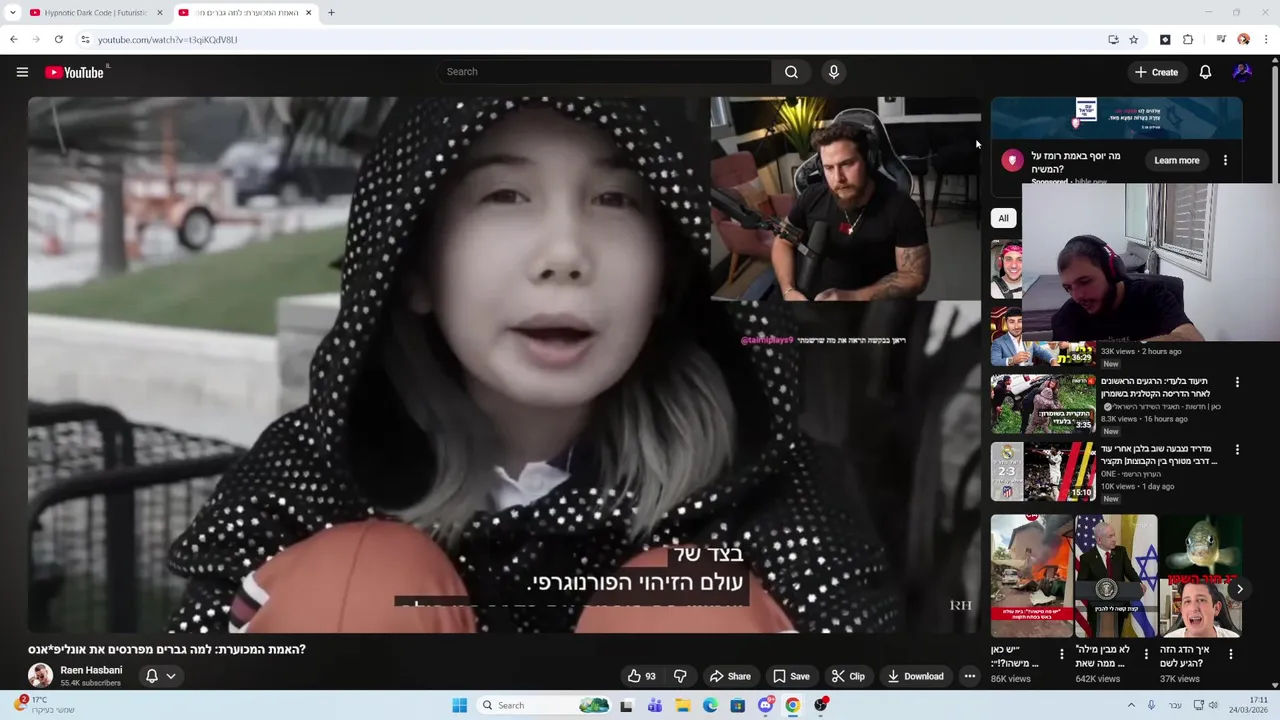The image size is (1280, 720).
Task: Click the video title text below player
Action: pyautogui.click(x=167, y=649)
